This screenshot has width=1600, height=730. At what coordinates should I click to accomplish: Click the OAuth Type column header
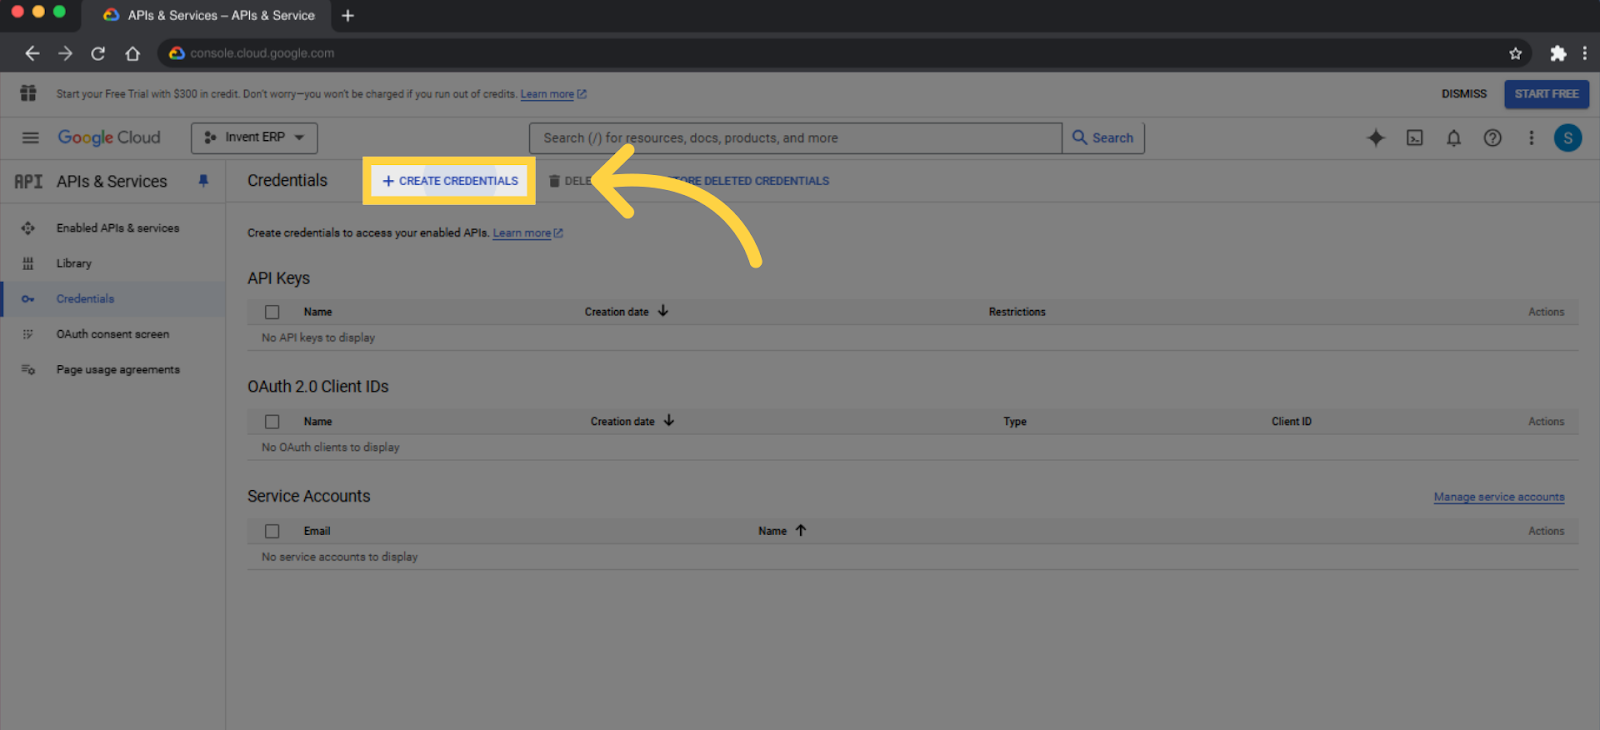1015,422
